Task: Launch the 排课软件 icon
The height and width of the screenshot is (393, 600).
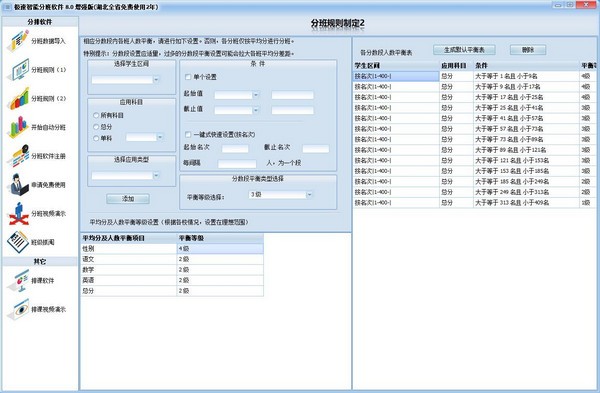Action: pos(18,280)
